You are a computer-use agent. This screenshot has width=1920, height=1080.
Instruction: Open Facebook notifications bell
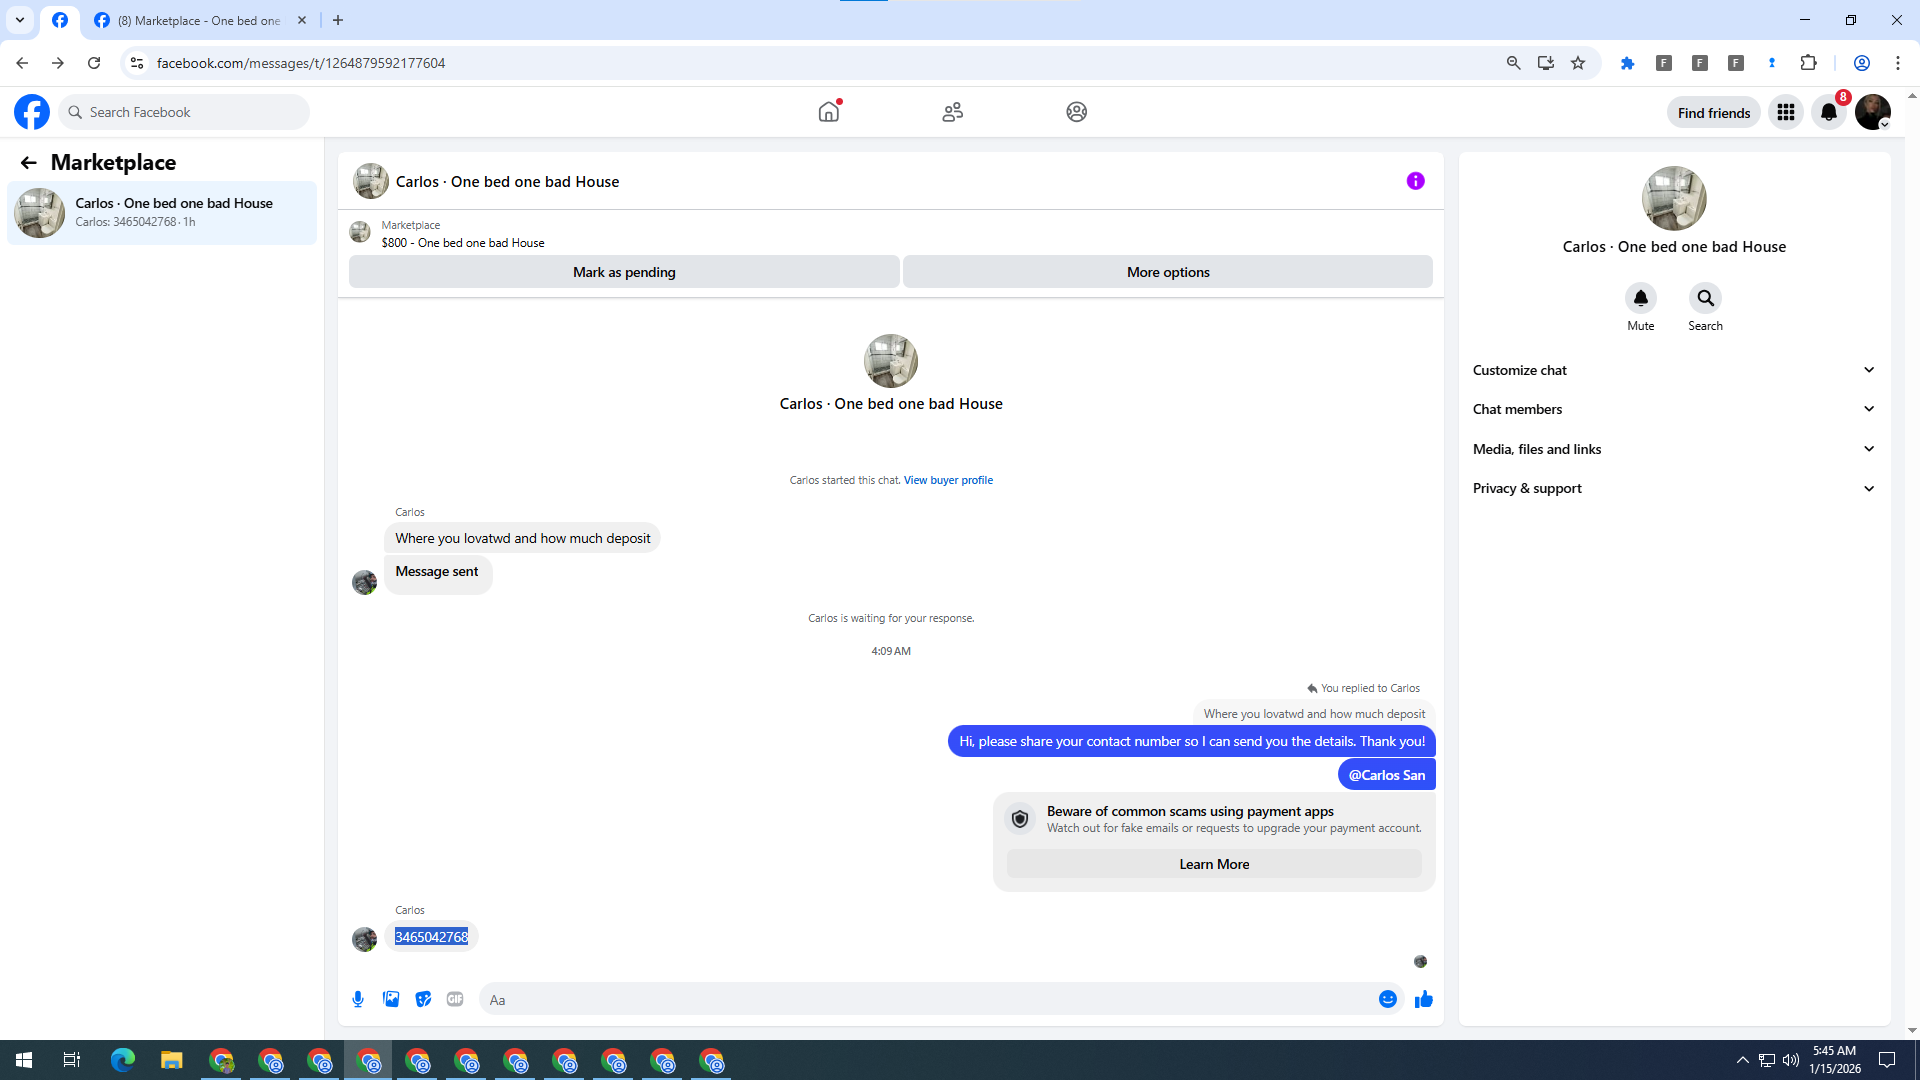[x=1828, y=112]
